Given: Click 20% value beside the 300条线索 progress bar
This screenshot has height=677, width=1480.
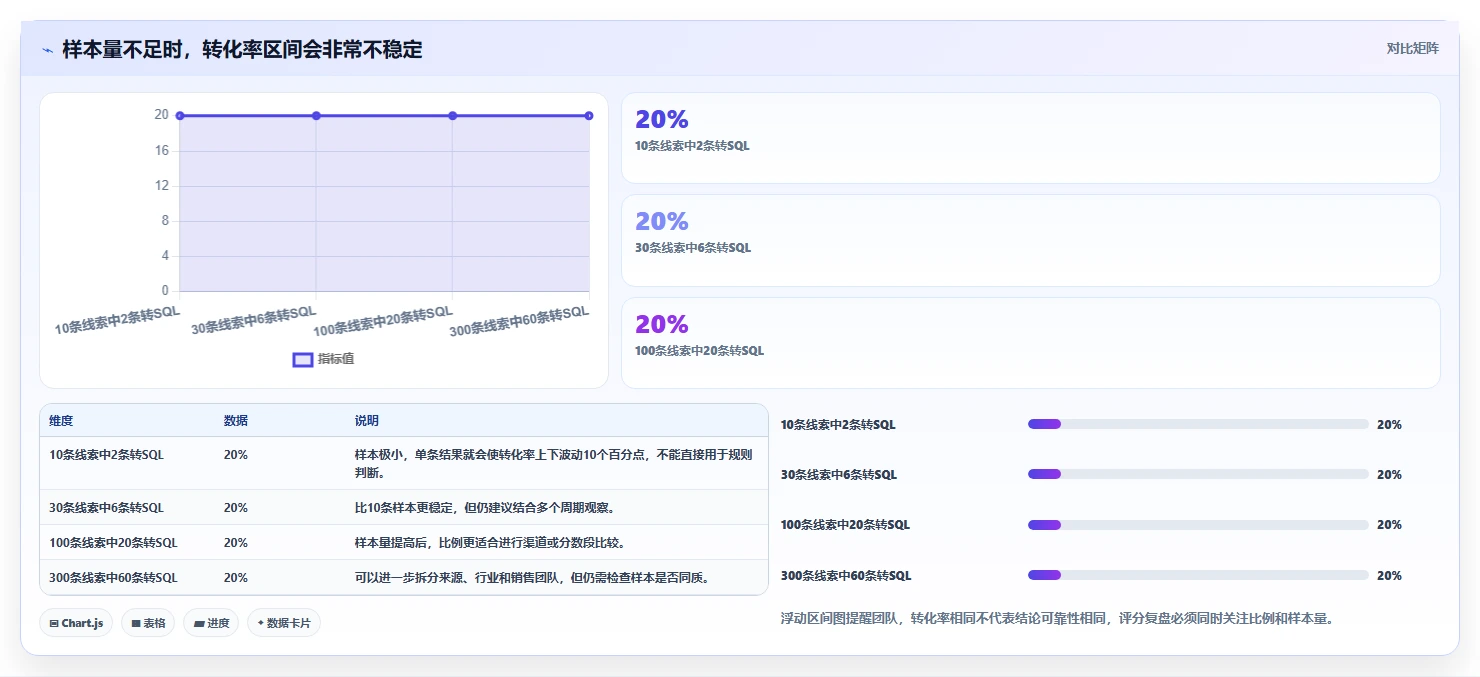Looking at the screenshot, I should [1389, 576].
